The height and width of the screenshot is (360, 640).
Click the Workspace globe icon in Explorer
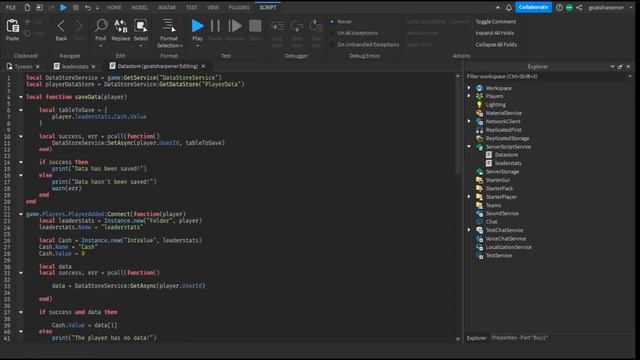480,88
